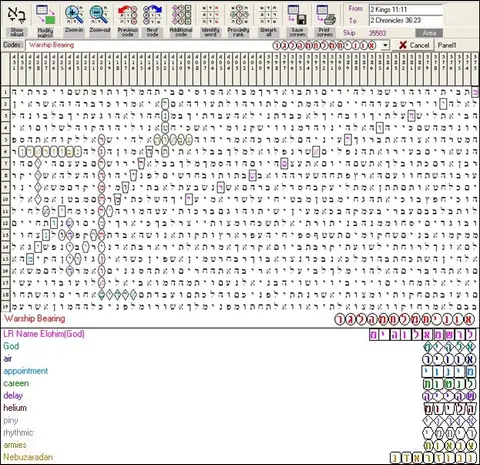
Task: Click the Hebrew letters beside Nebuzaradan entry
Action: [x=433, y=458]
